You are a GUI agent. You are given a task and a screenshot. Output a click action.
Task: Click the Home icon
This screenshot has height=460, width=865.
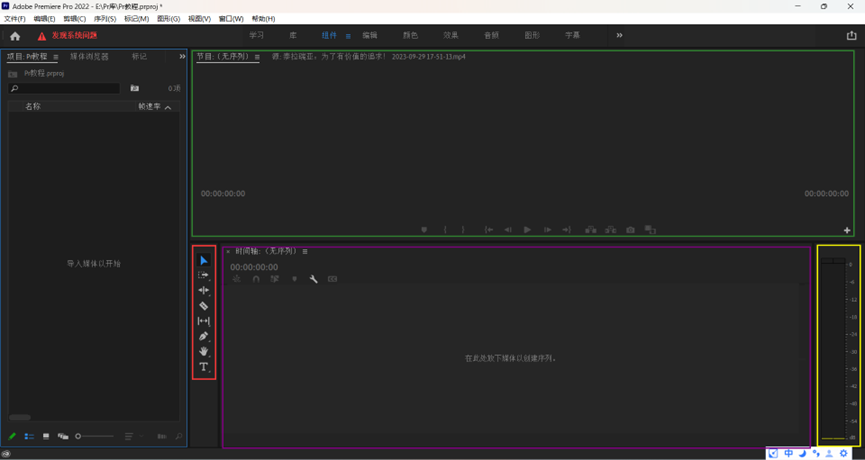coord(15,36)
